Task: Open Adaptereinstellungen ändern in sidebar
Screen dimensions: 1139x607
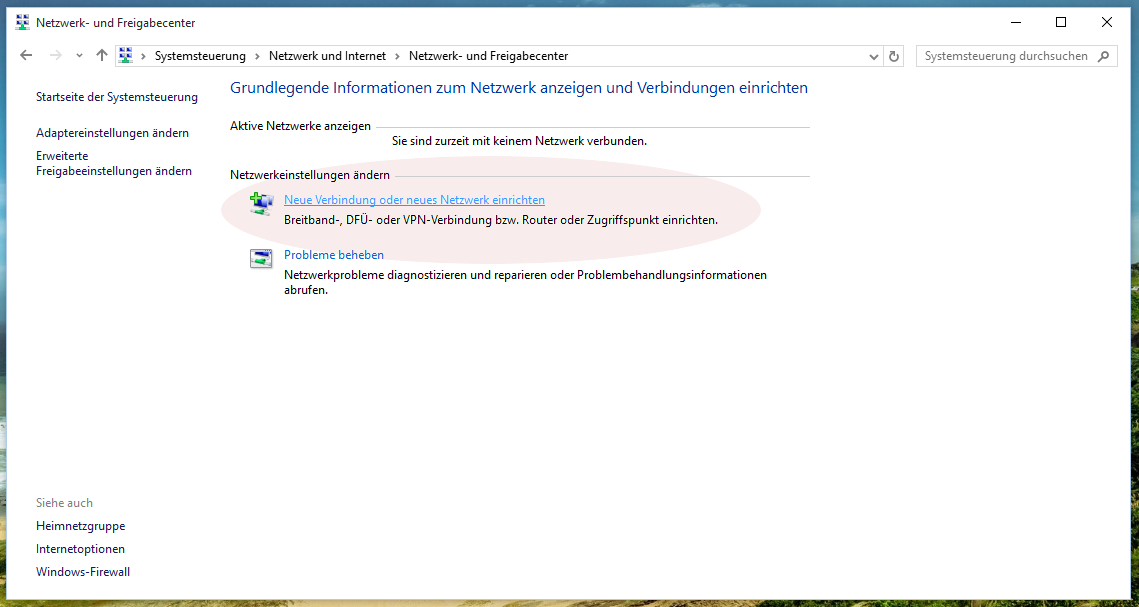Action: [112, 133]
